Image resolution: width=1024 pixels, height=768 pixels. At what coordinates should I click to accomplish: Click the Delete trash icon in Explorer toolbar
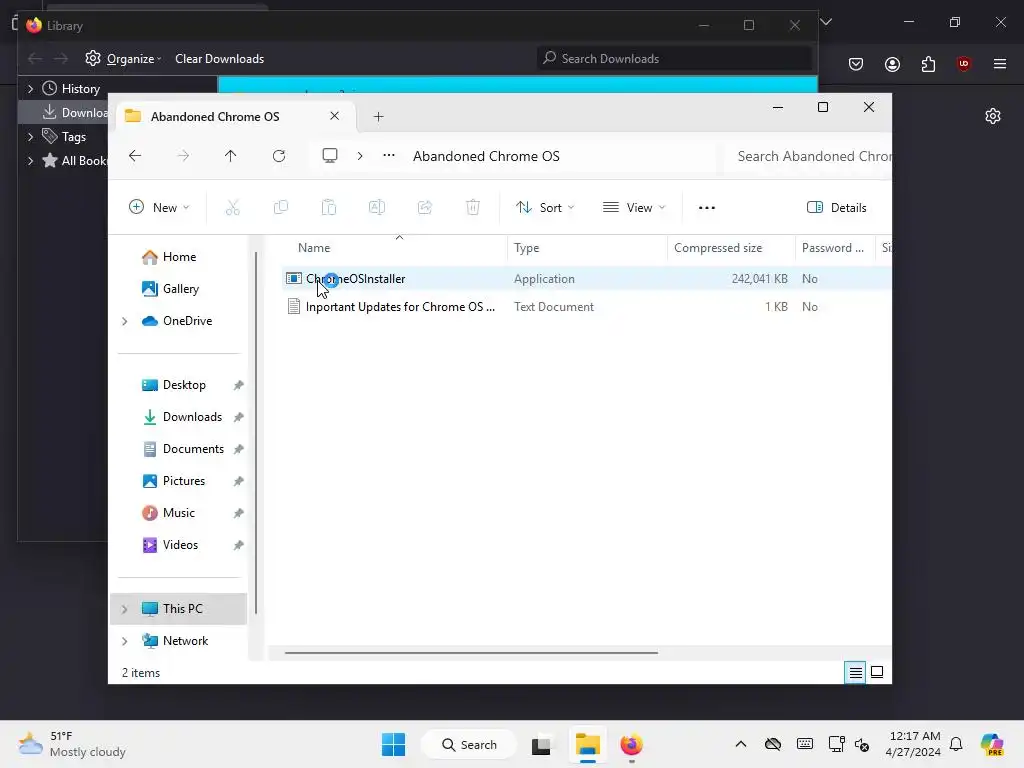coord(473,208)
